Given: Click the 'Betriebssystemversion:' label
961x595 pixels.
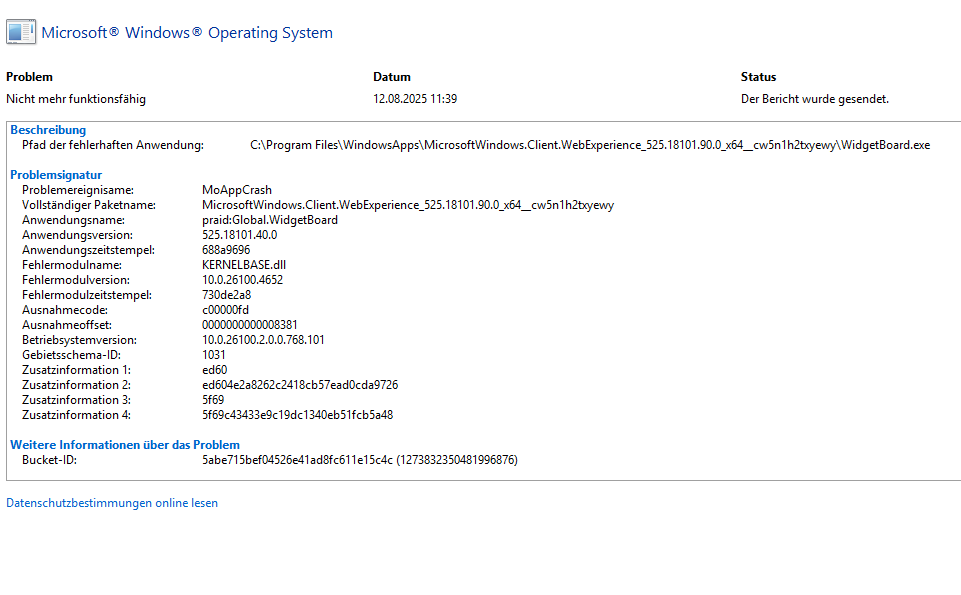Looking at the screenshot, I should click(80, 340).
